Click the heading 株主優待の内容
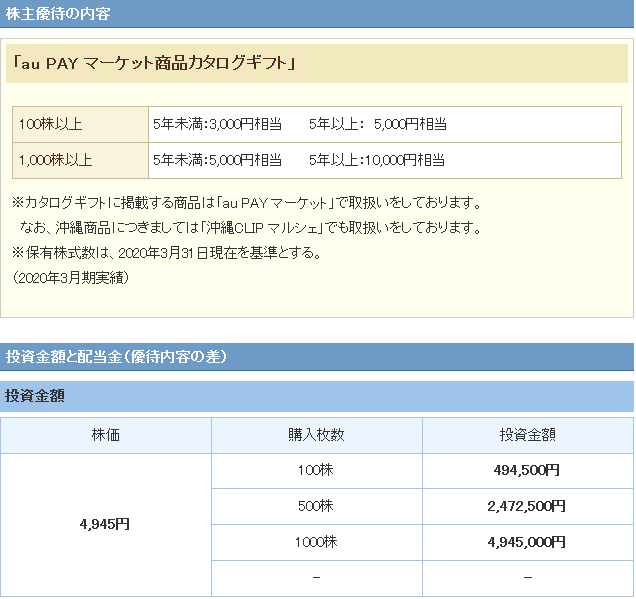Screen dimensions: 636x599 pos(58,14)
